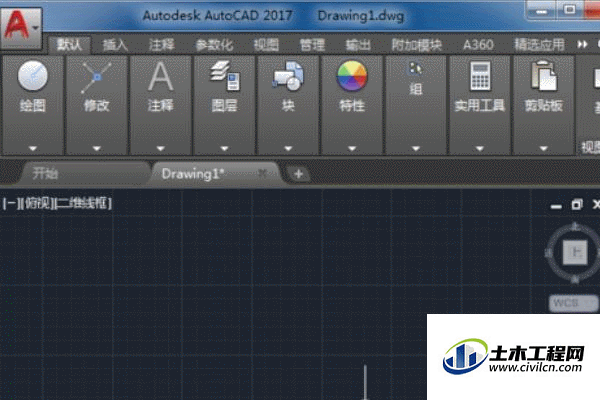The image size is (600, 400).
Task: Maximize the AutoCAD application window
Action: click(x=569, y=10)
